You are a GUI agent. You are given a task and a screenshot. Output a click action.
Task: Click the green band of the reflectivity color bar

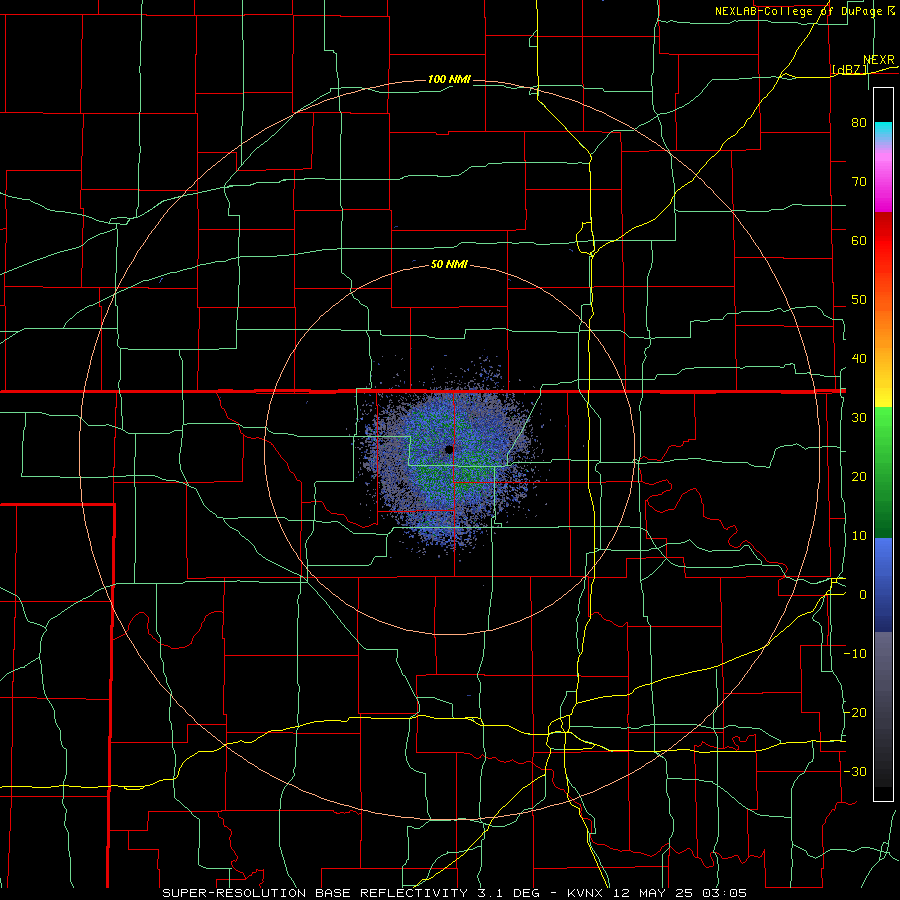pos(883,472)
